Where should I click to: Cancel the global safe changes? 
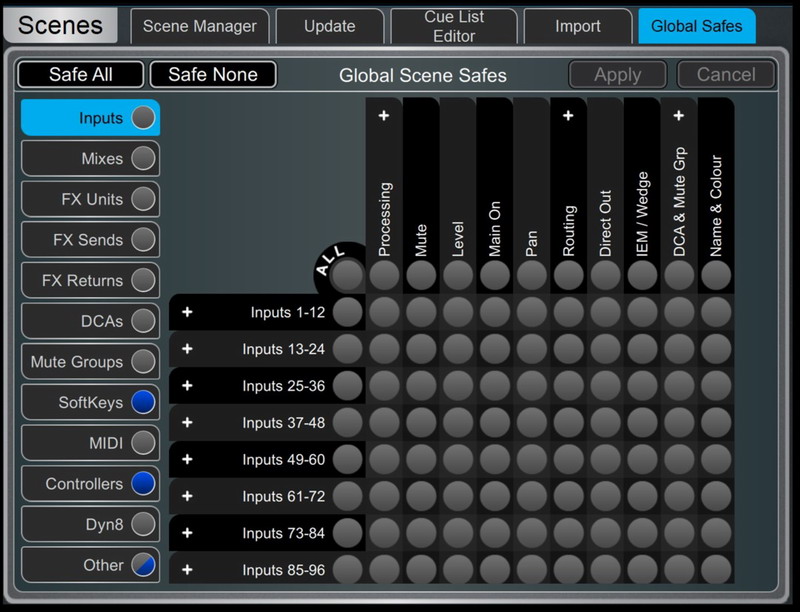coord(726,74)
